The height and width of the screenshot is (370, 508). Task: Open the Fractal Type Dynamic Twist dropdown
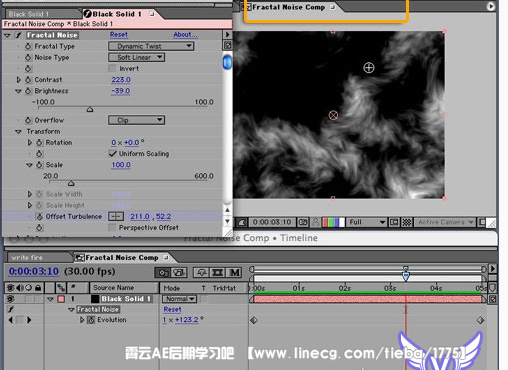(x=151, y=46)
